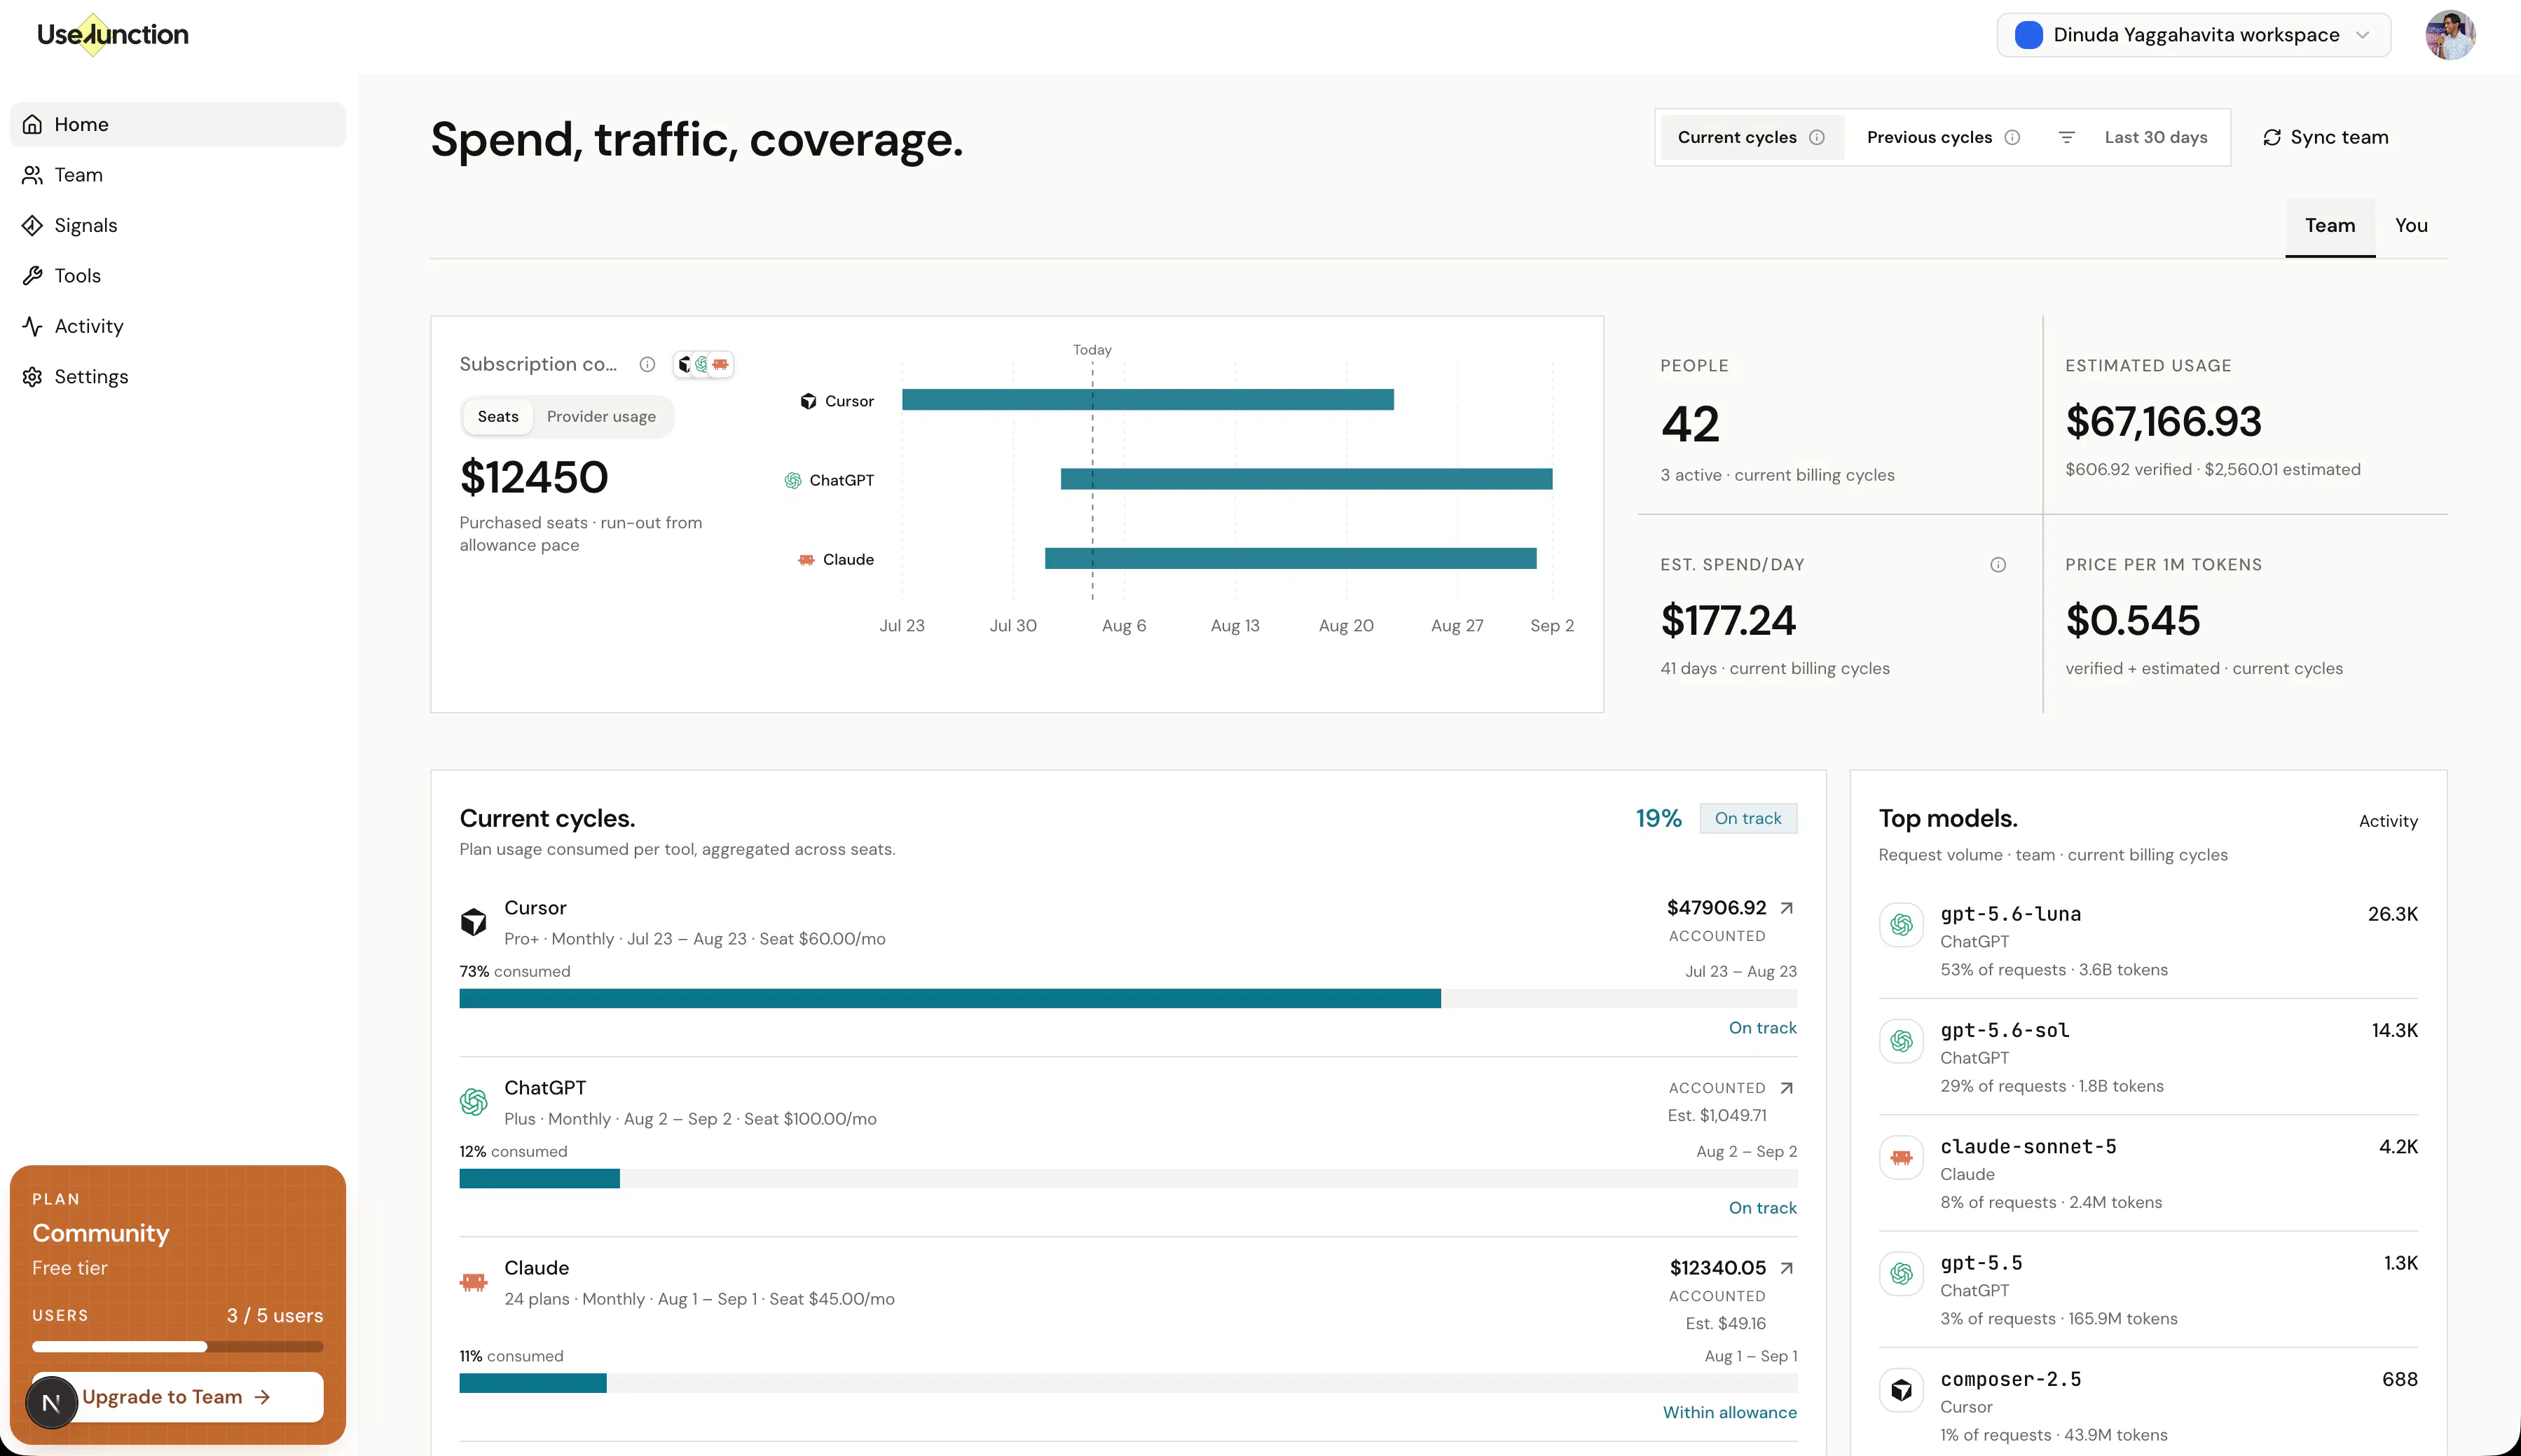Viewport: 2521px width, 1456px height.
Task: Select the gpt-5.5 model row
Action: click(x=2148, y=1290)
